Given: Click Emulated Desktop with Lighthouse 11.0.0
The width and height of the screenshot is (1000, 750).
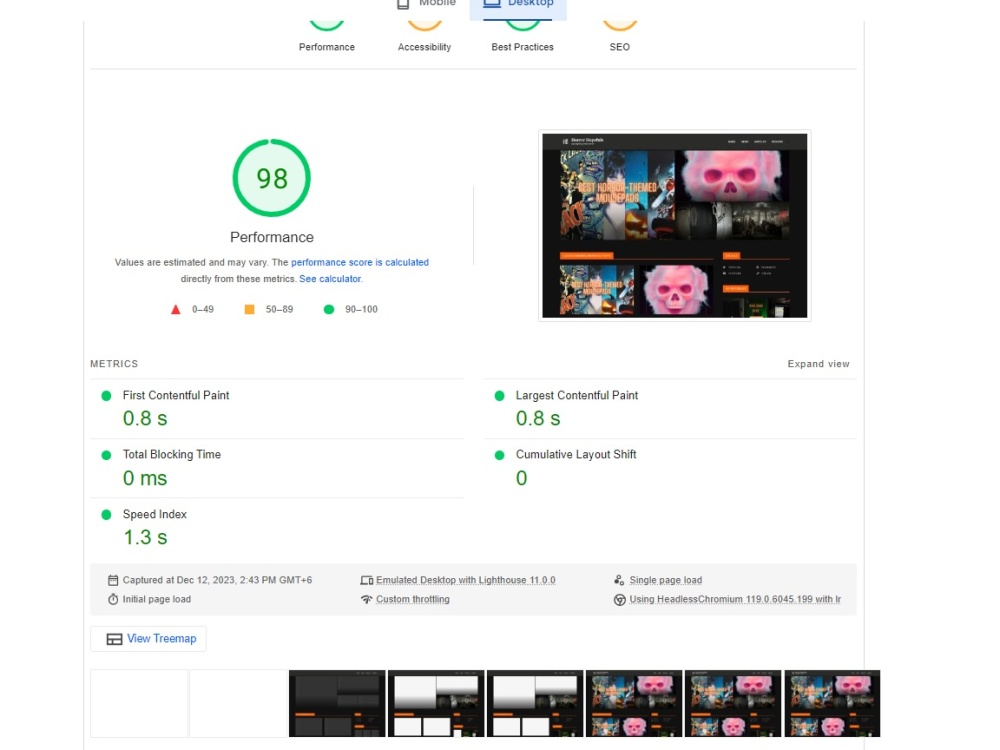Looking at the screenshot, I should coord(466,580).
